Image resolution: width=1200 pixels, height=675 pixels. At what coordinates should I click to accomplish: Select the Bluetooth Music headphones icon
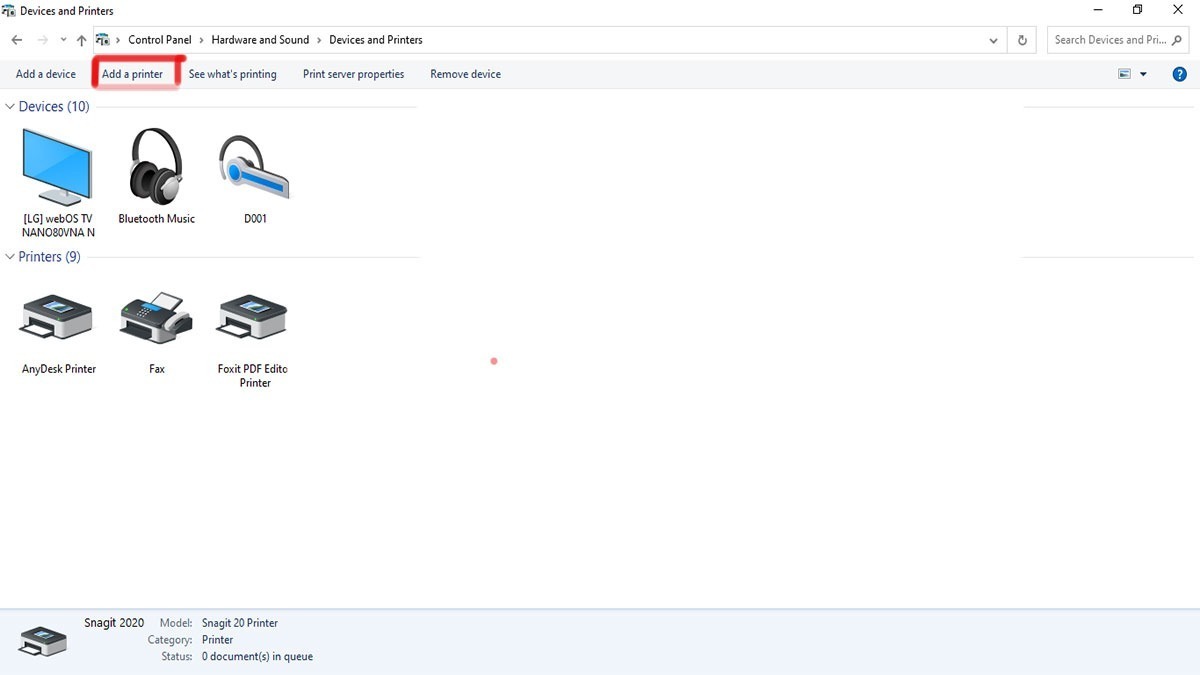(156, 167)
